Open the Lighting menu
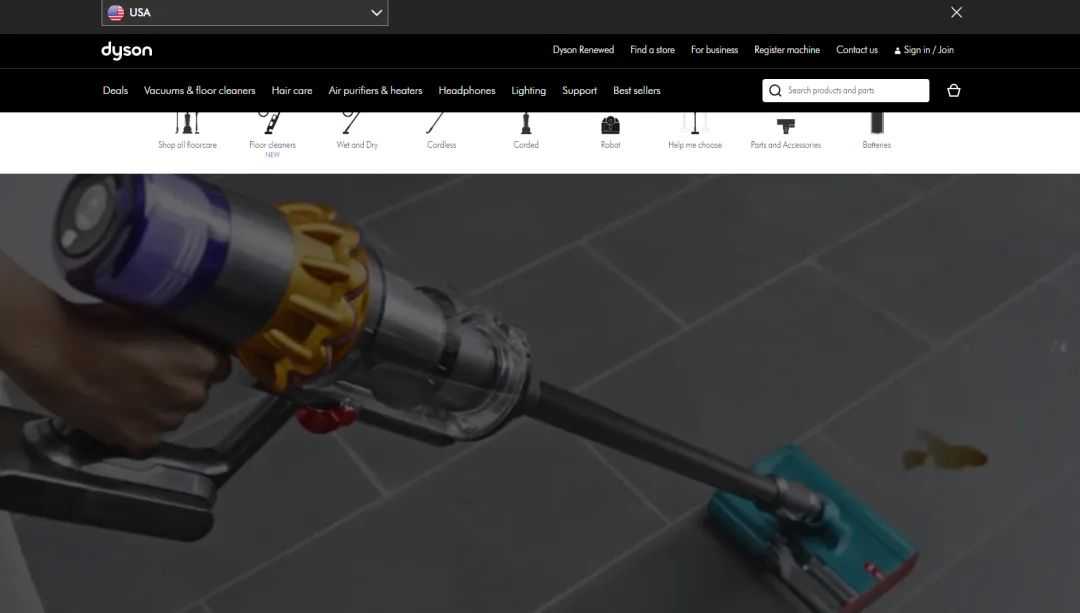Image resolution: width=1080 pixels, height=613 pixels. tap(528, 90)
